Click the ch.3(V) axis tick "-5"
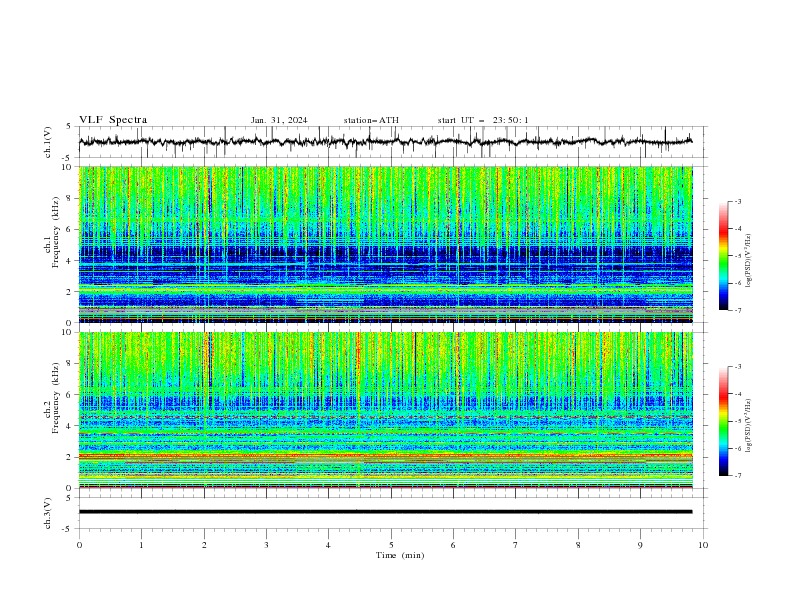Viewport: 792px width, 612px height. pyautogui.click(x=67, y=529)
